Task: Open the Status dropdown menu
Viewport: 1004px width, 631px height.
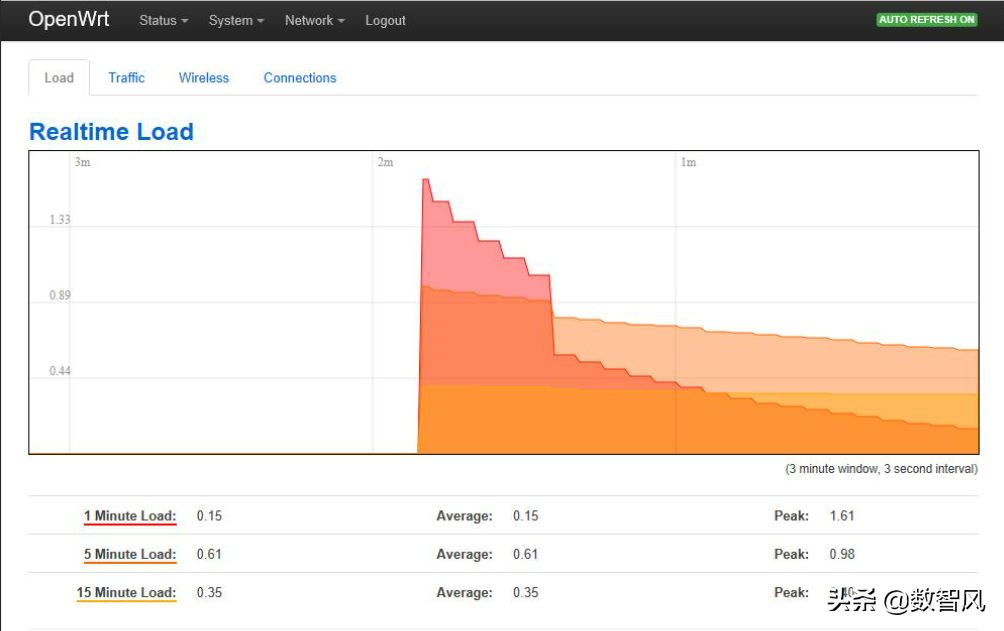Action: [163, 20]
